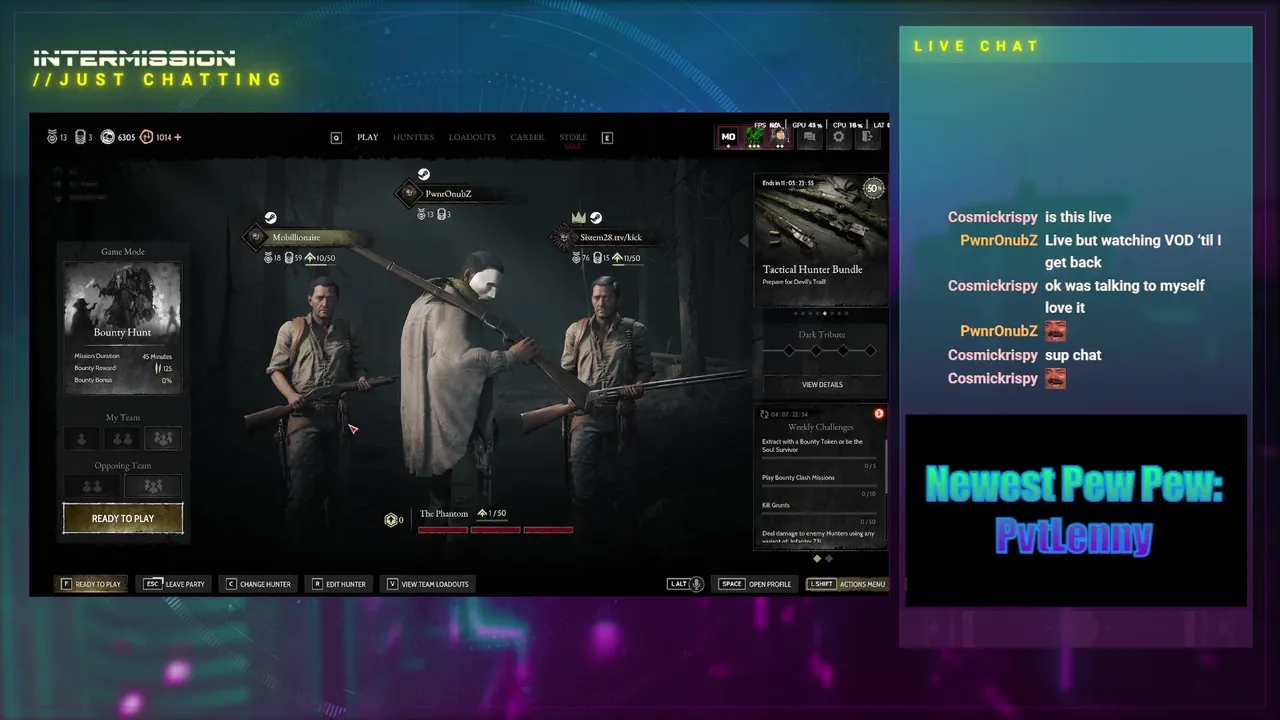
Task: Open settings with the gear icon
Action: point(839,137)
